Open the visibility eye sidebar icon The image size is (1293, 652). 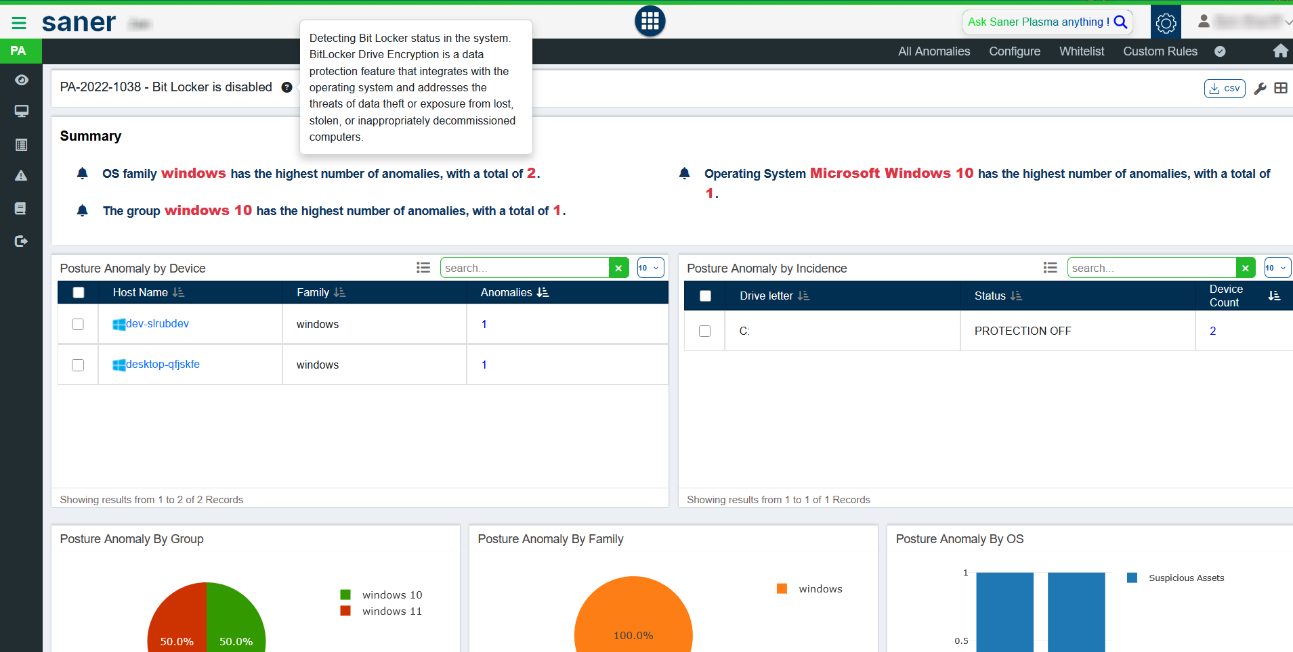pos(21,80)
